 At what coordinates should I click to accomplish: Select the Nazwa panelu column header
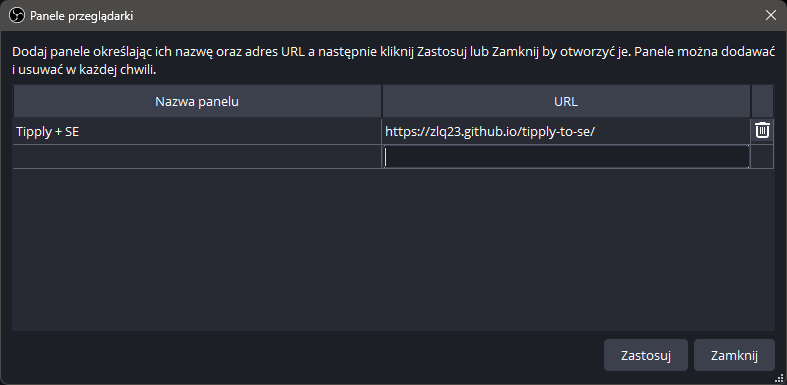coord(197,101)
